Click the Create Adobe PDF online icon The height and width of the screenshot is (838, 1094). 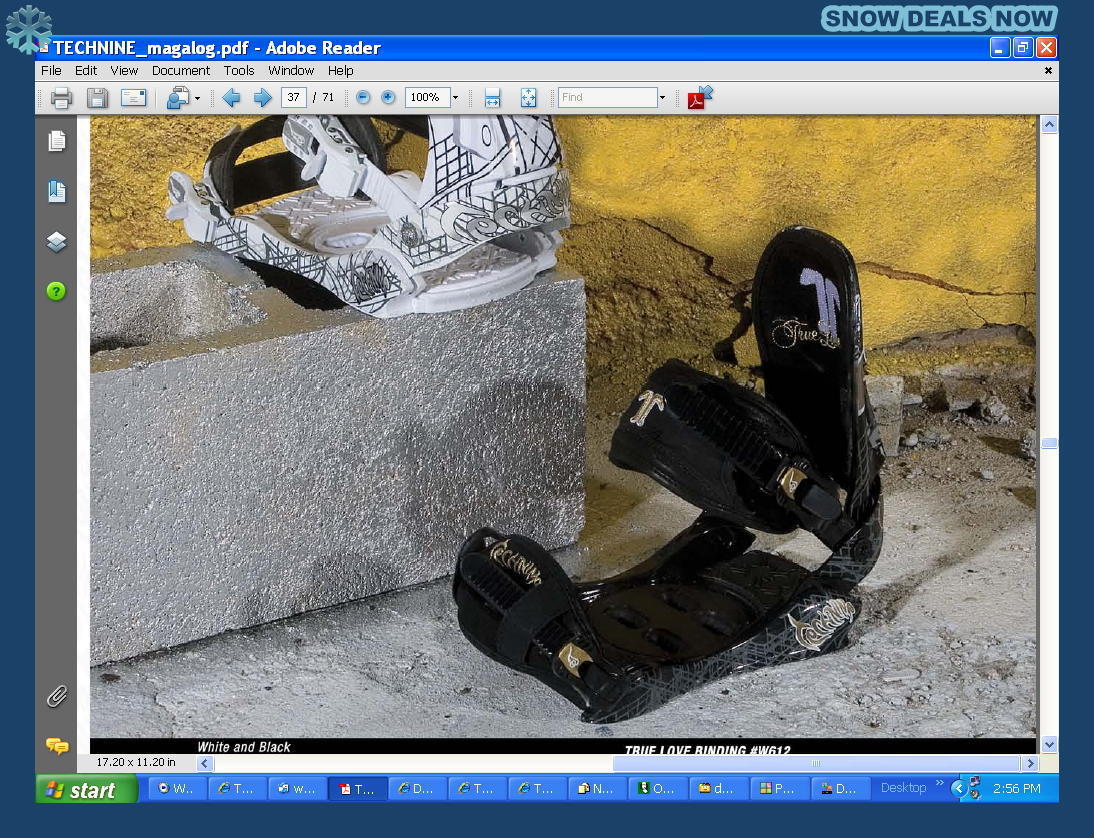(x=700, y=98)
